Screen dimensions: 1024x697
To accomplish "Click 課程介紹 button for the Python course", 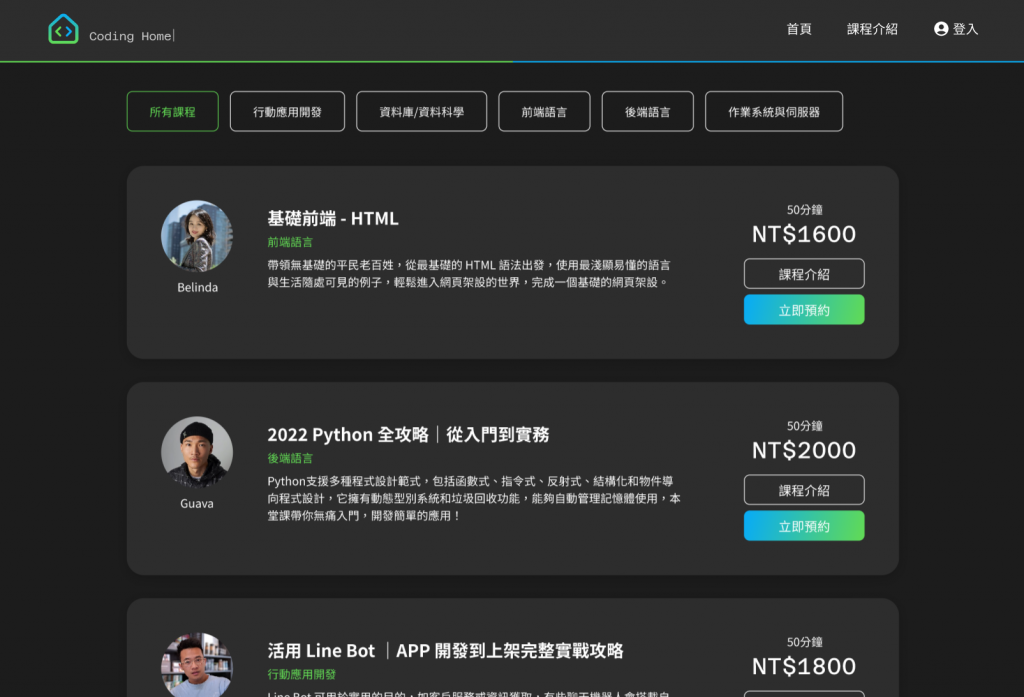I will [x=804, y=490].
